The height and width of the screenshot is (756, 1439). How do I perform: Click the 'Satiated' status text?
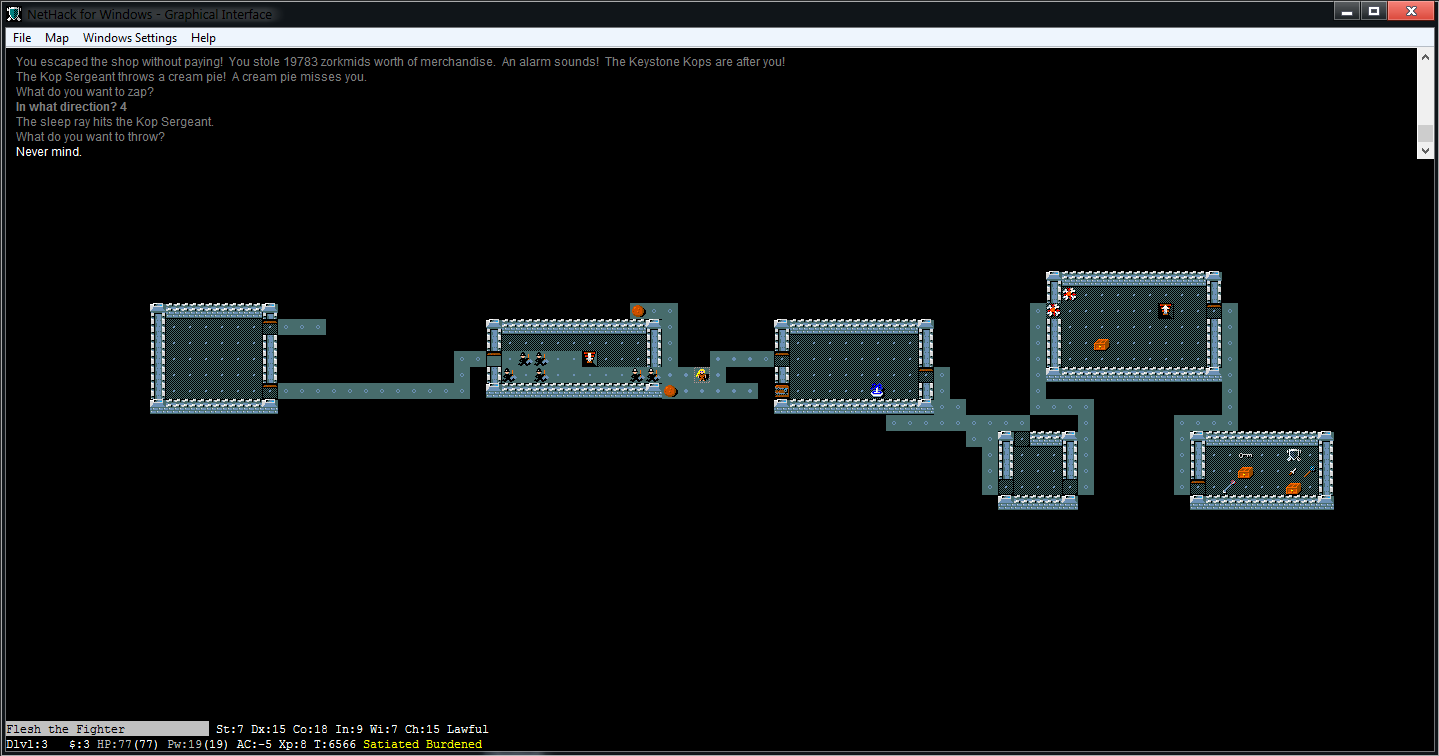tap(391, 744)
